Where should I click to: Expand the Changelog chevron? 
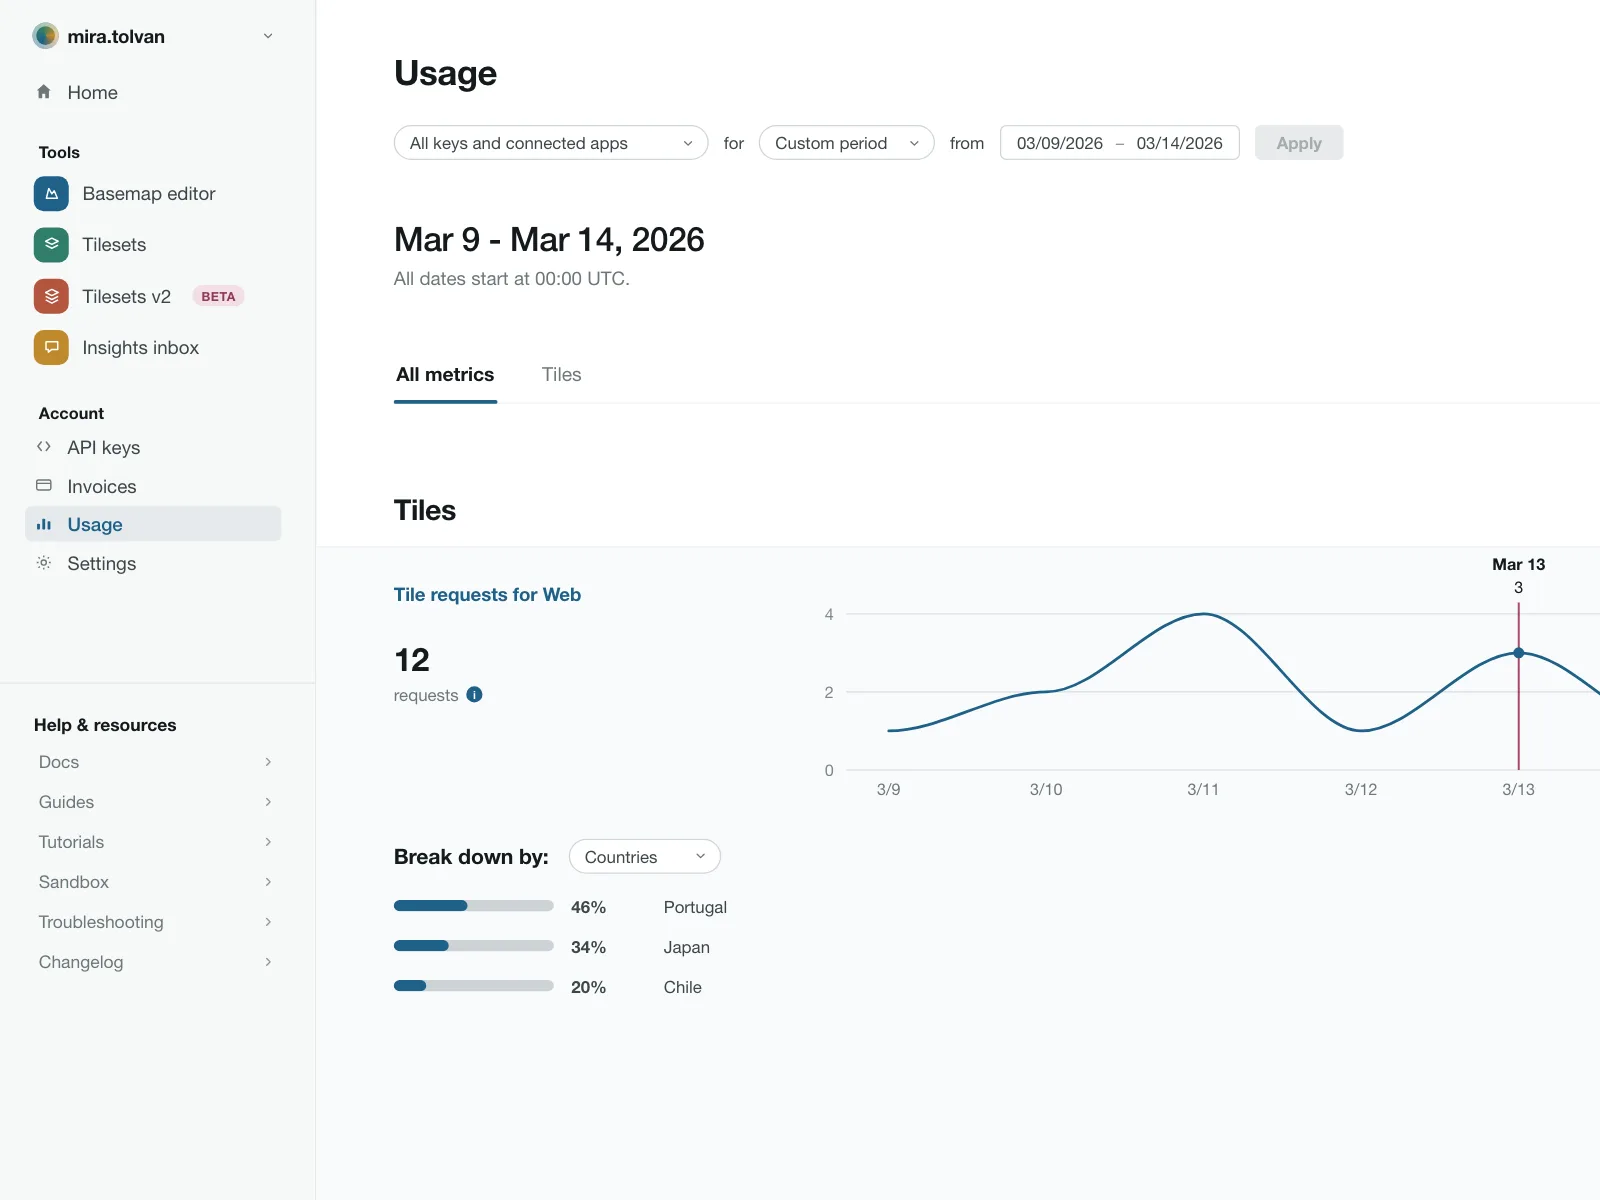click(x=268, y=962)
